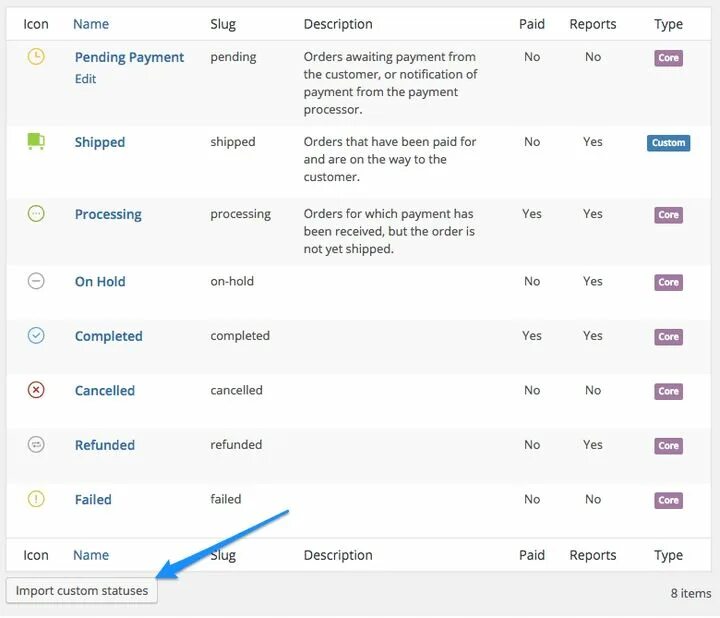
Task: Click the red Cancelled X icon
Action: (x=36, y=390)
